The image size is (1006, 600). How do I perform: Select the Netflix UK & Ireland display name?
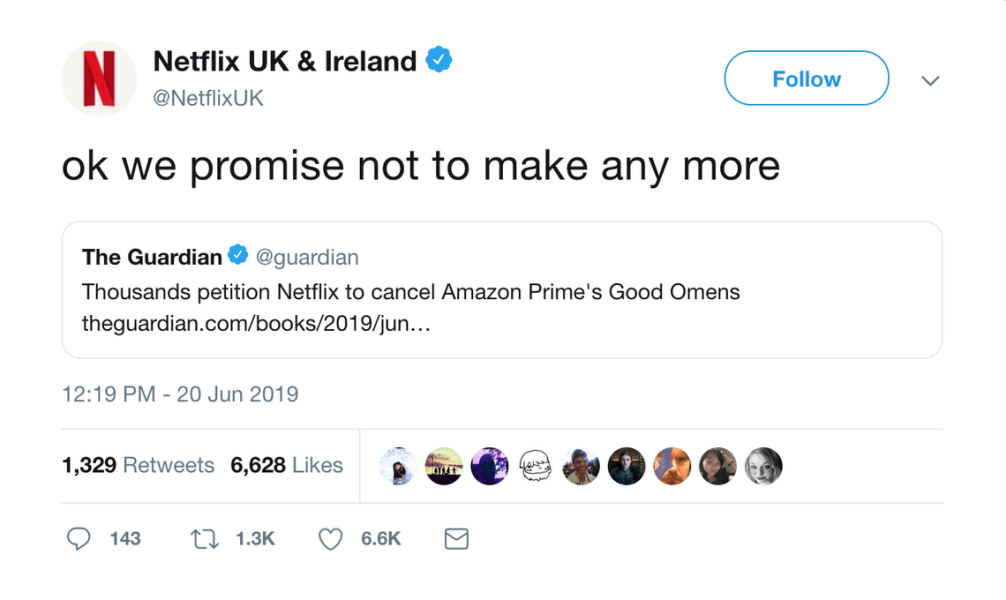click(286, 60)
